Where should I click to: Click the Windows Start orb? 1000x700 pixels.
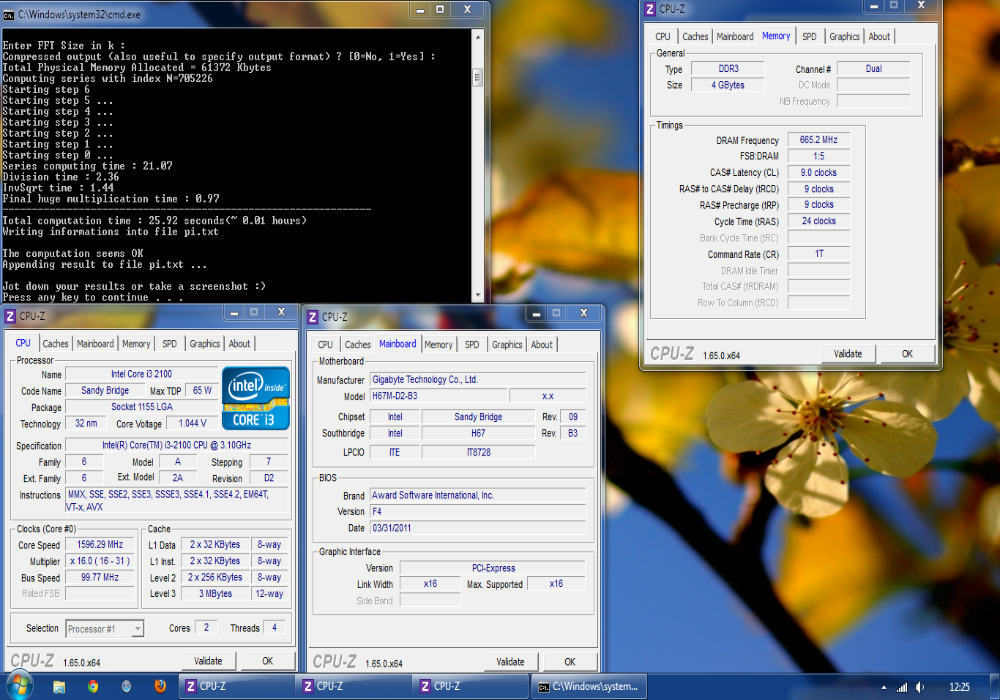[x=19, y=686]
